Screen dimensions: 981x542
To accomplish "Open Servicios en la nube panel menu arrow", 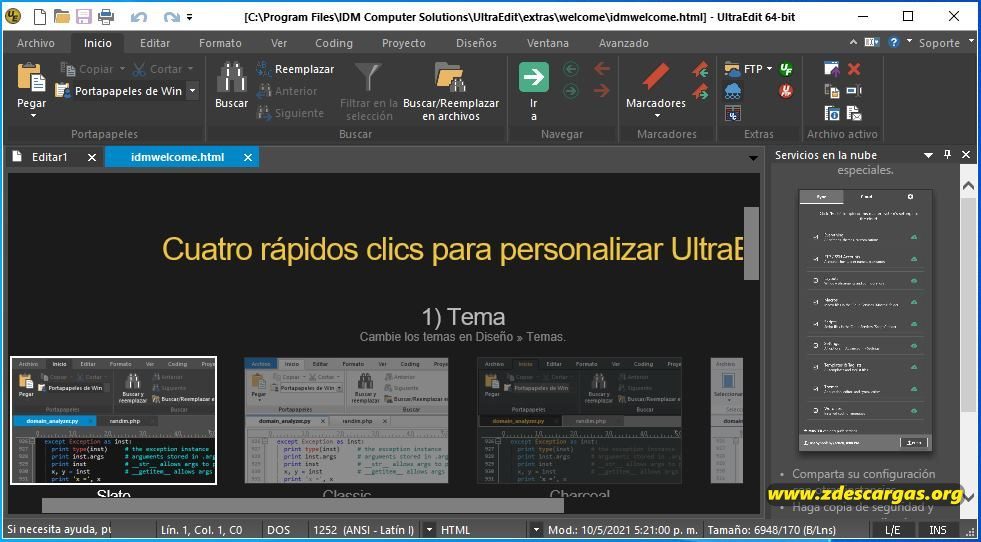I will [x=928, y=155].
